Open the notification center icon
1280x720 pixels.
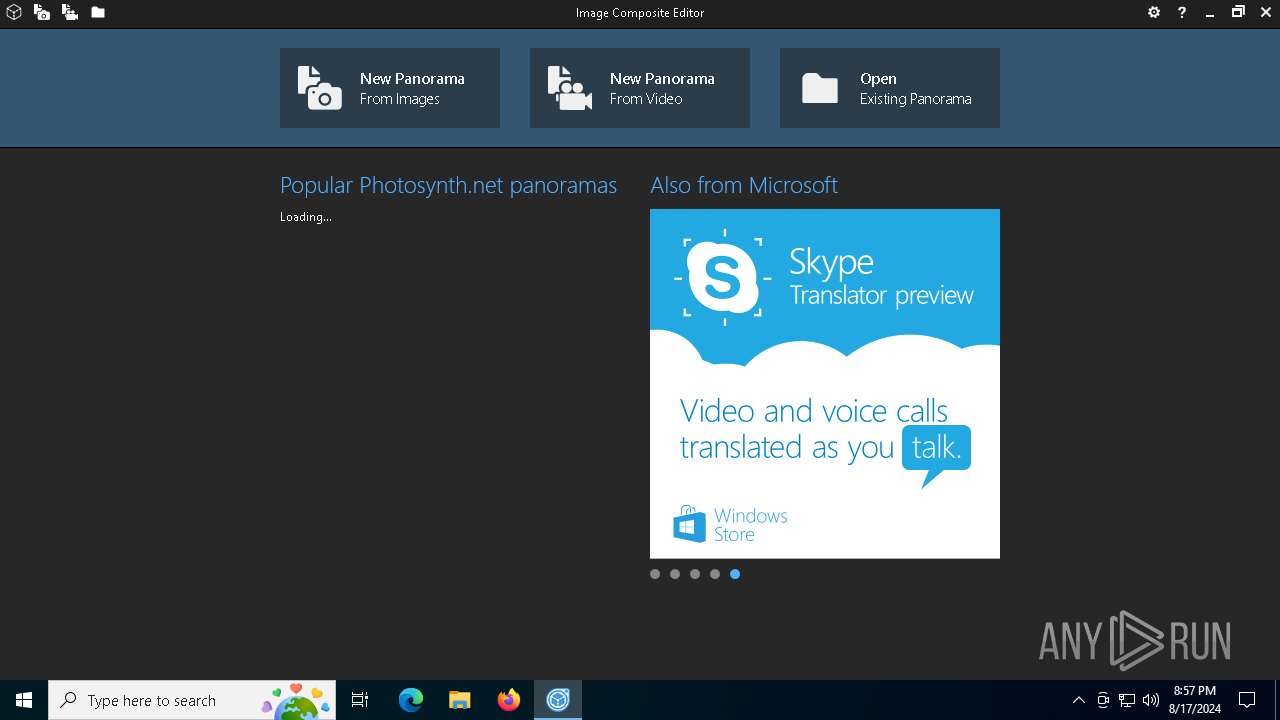pyautogui.click(x=1247, y=700)
